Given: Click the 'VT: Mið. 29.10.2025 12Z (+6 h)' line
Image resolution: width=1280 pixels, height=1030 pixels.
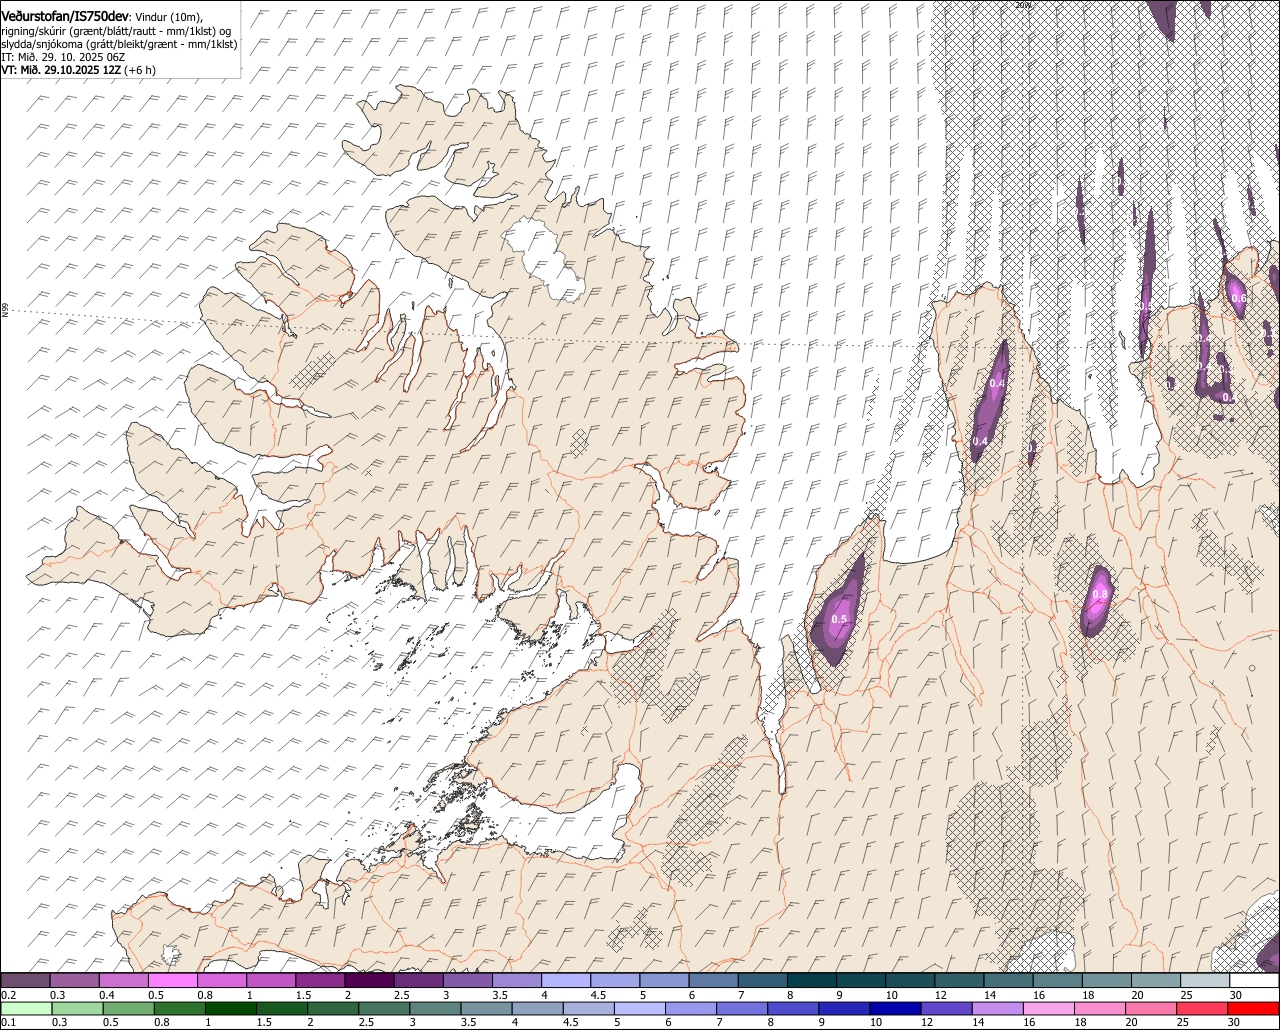Looking at the screenshot, I should (x=78, y=70).
